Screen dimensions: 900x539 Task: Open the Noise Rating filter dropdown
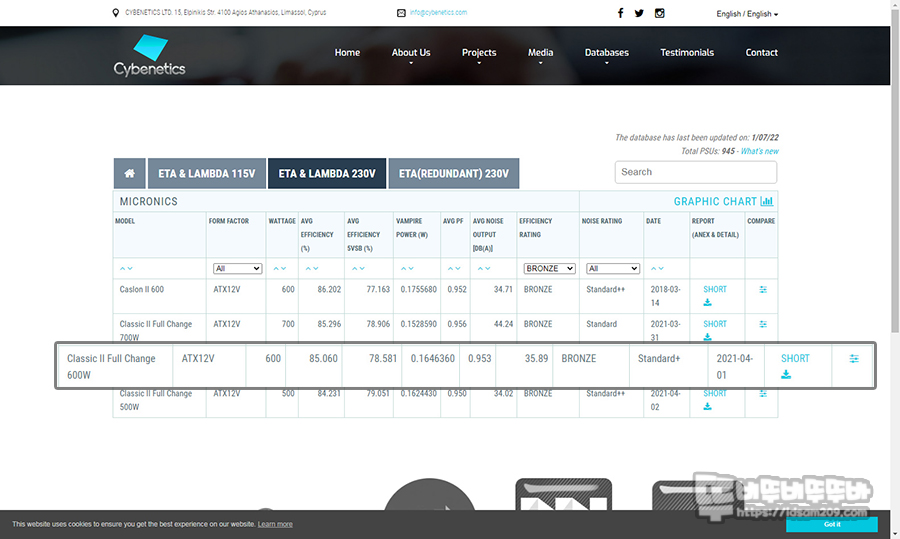click(612, 269)
